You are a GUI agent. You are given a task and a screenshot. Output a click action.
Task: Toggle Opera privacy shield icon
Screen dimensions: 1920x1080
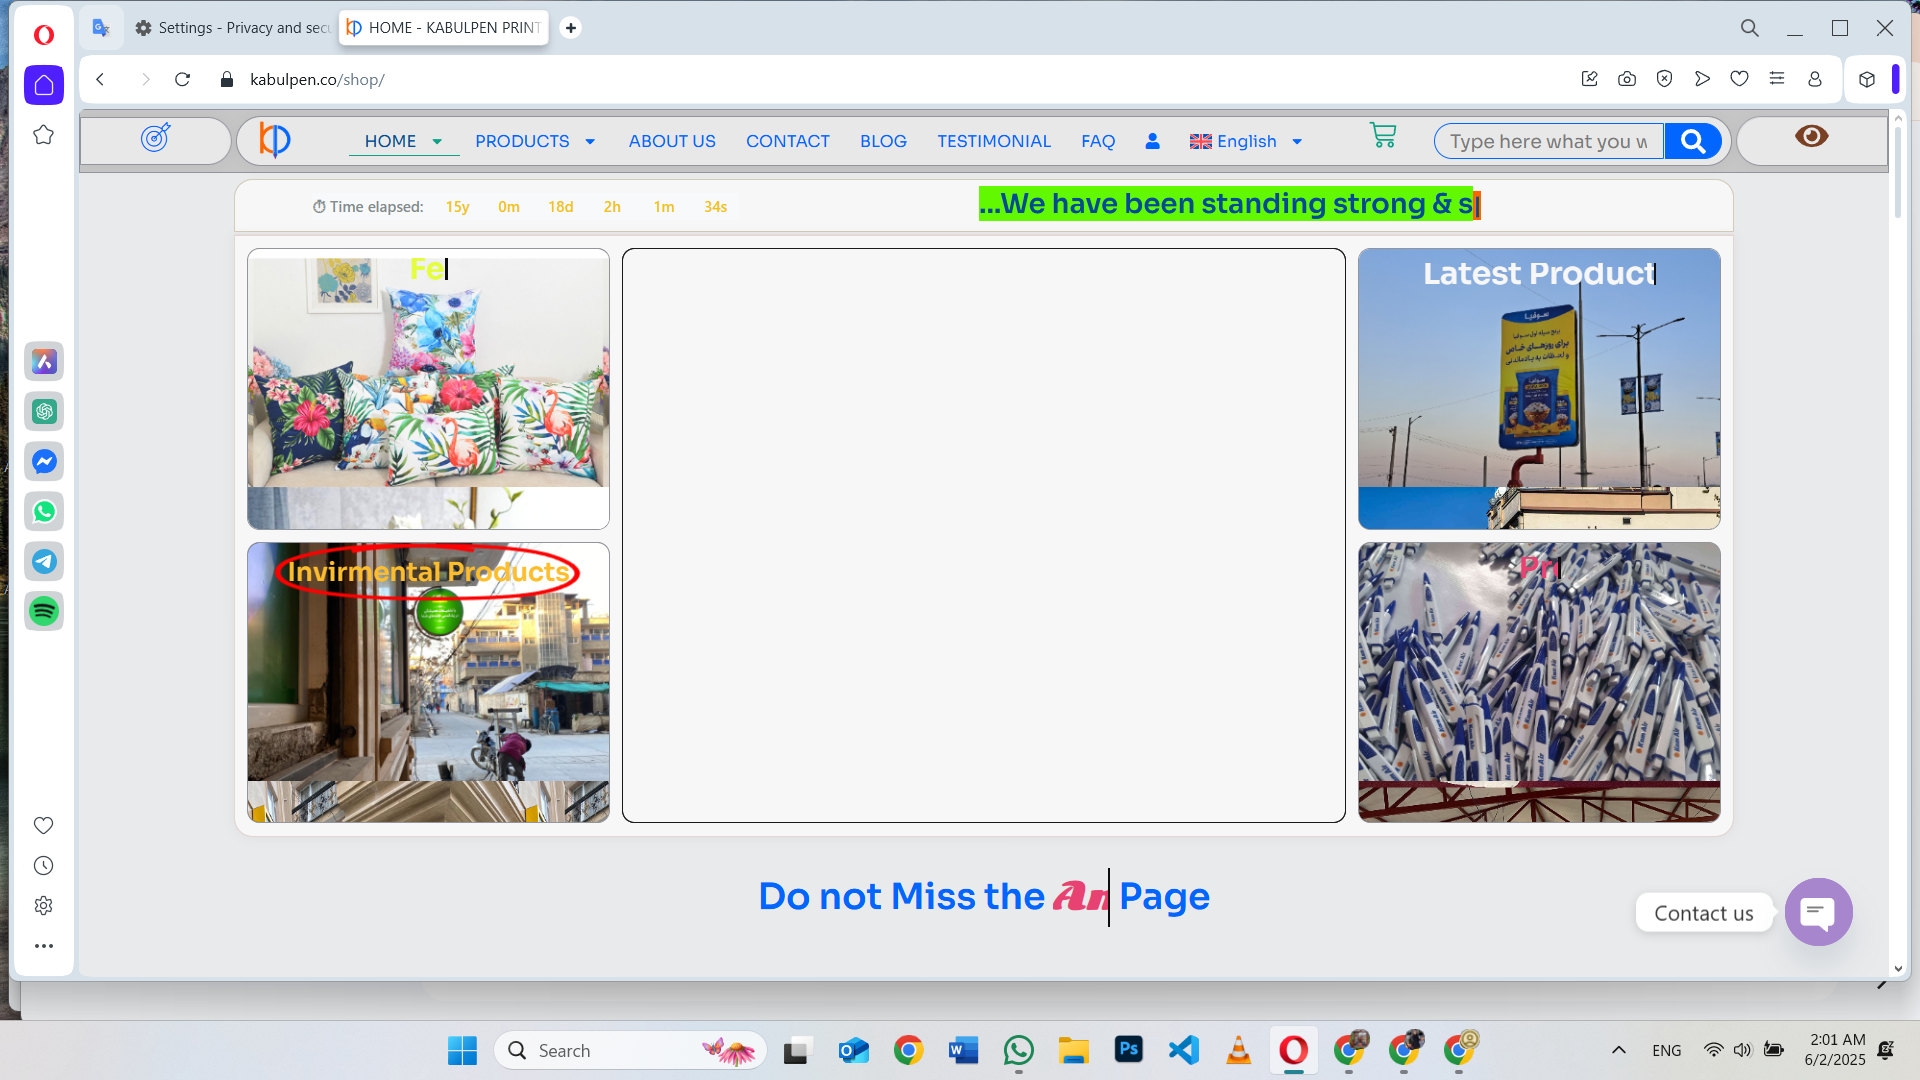(x=1664, y=79)
